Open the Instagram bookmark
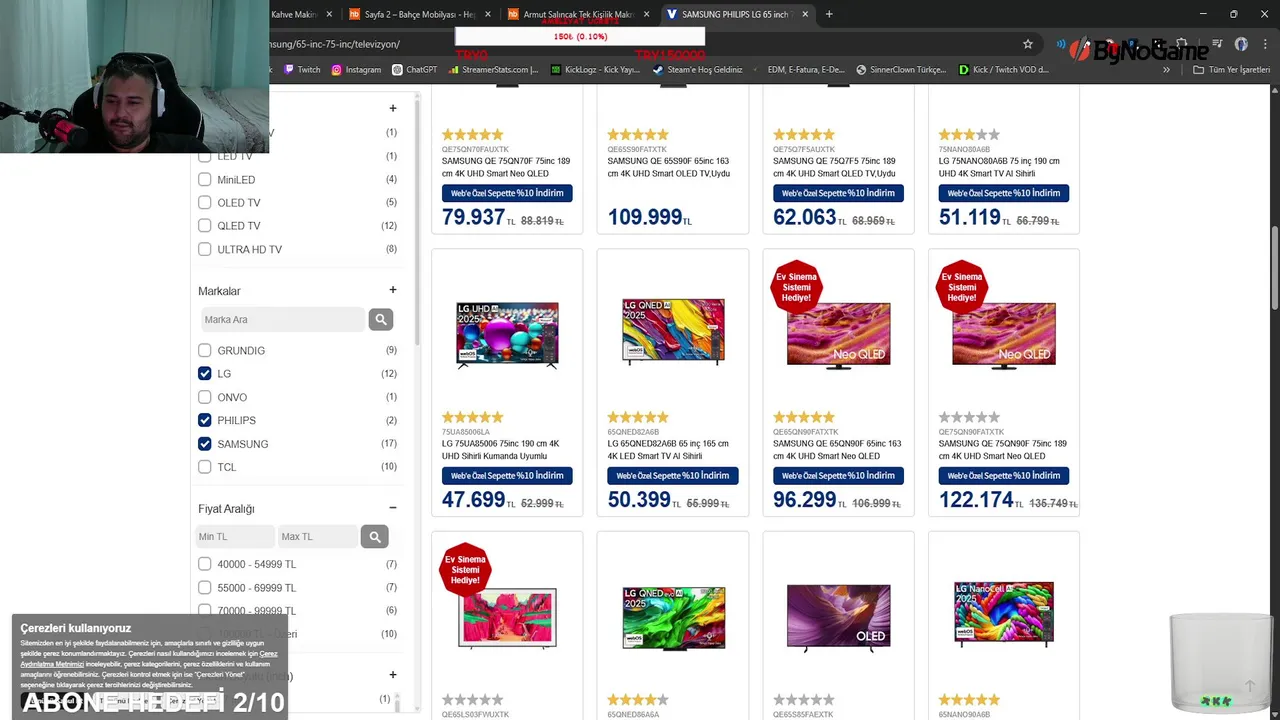The height and width of the screenshot is (720, 1280). click(x=356, y=70)
